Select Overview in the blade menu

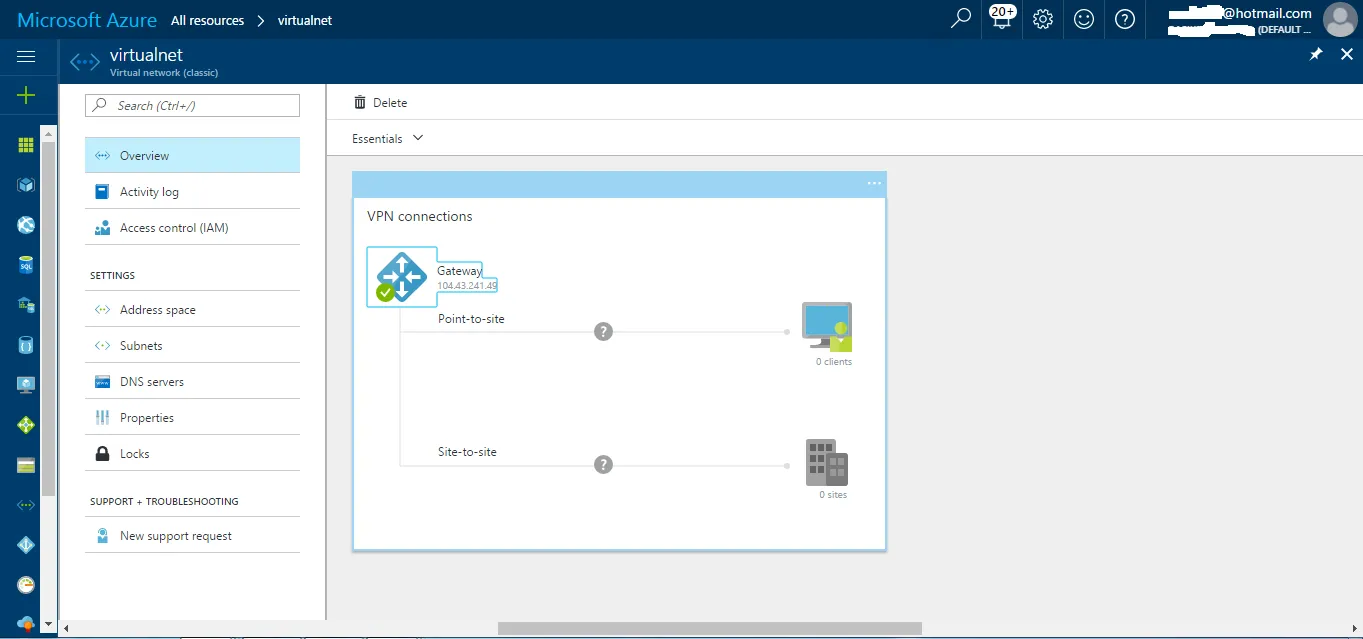click(192, 155)
